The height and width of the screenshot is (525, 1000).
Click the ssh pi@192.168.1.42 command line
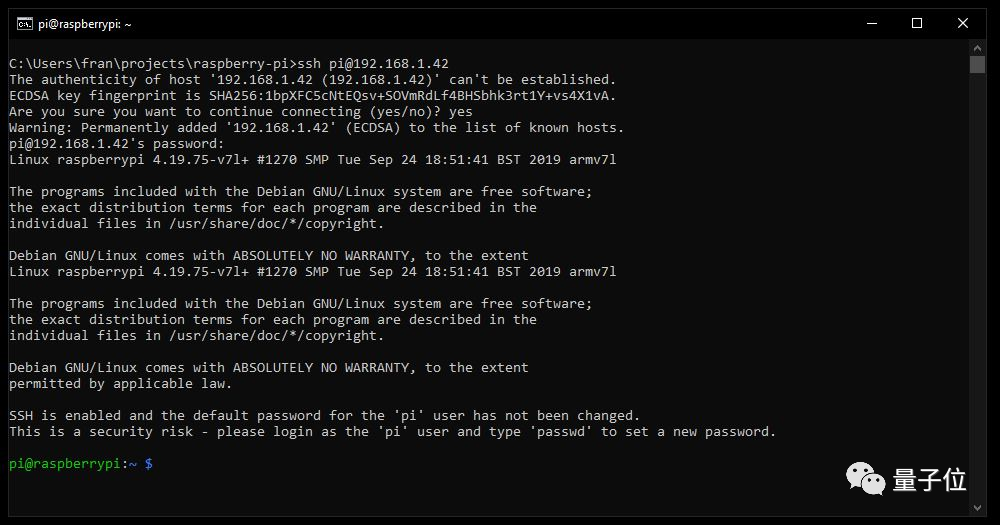(x=229, y=64)
